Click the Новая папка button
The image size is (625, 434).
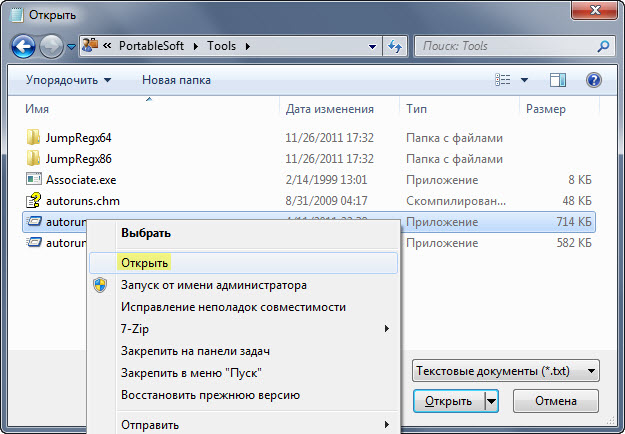[x=176, y=79]
